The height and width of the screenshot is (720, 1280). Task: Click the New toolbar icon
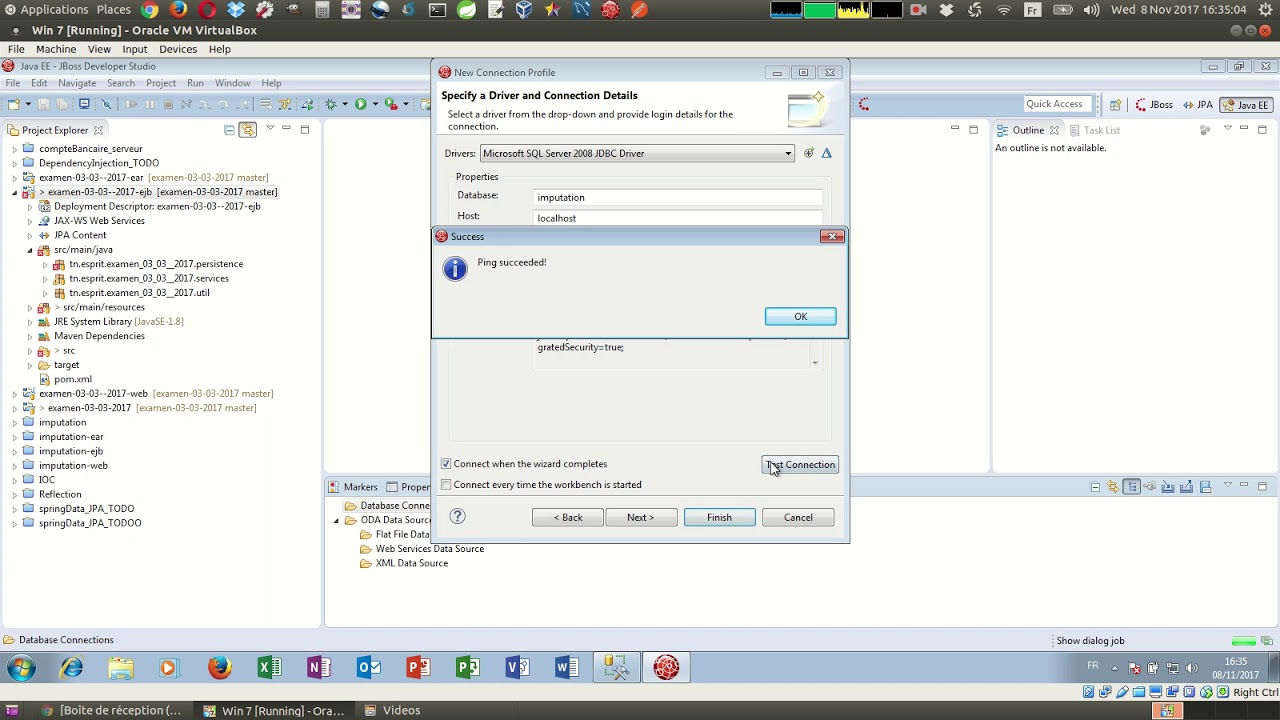(x=15, y=104)
